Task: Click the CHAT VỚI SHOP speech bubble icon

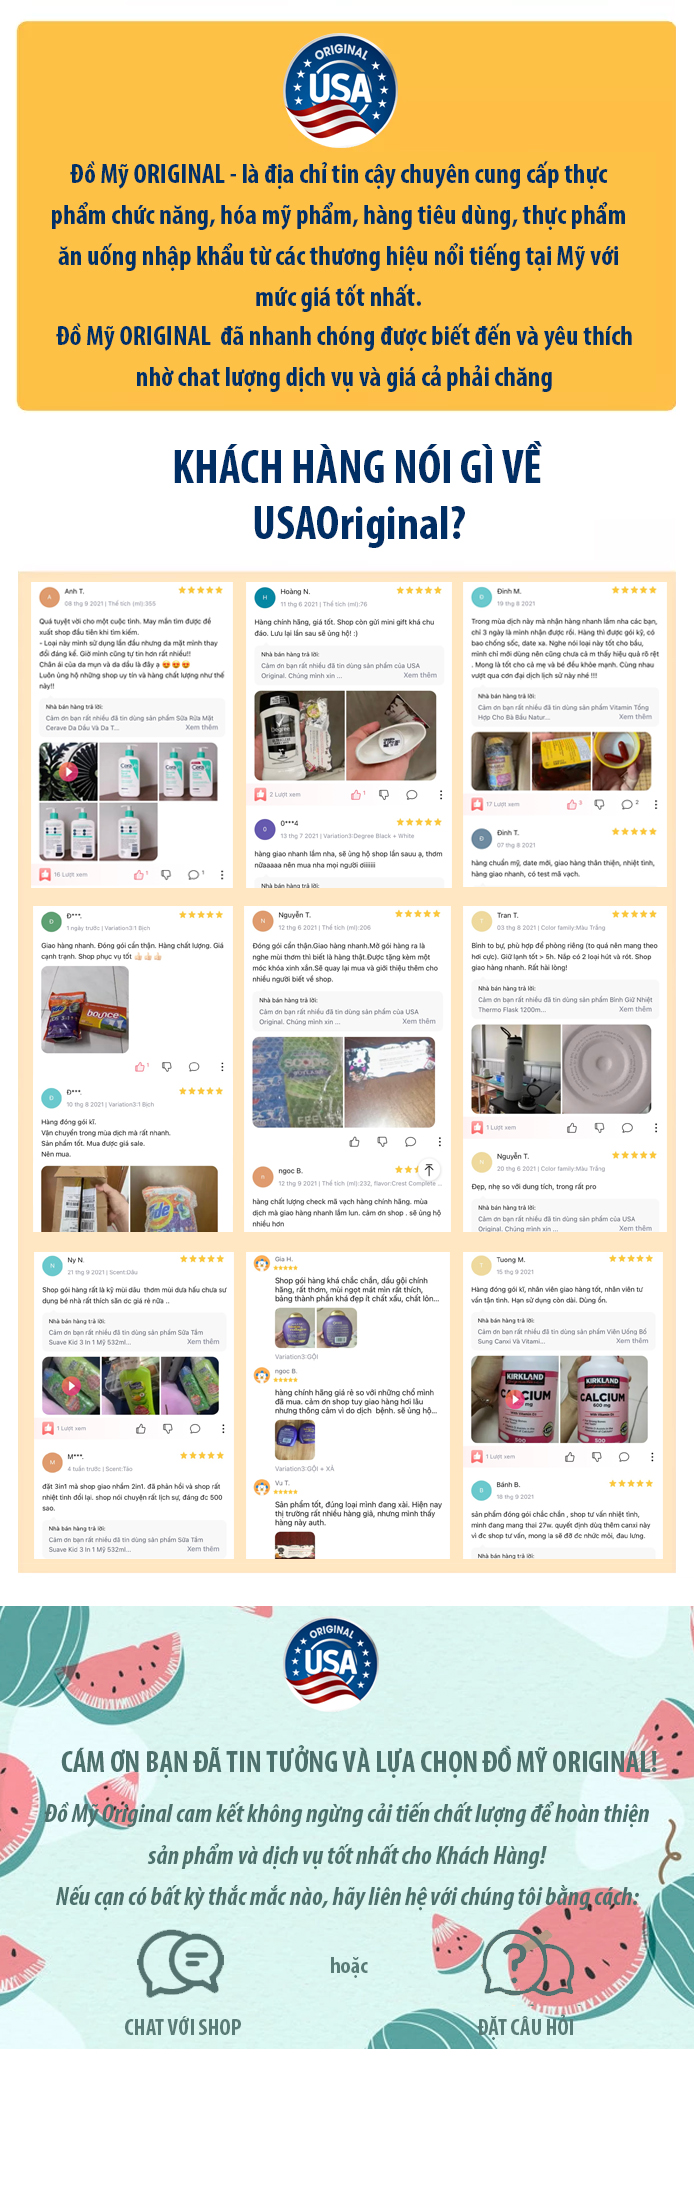Action: click(x=180, y=1960)
